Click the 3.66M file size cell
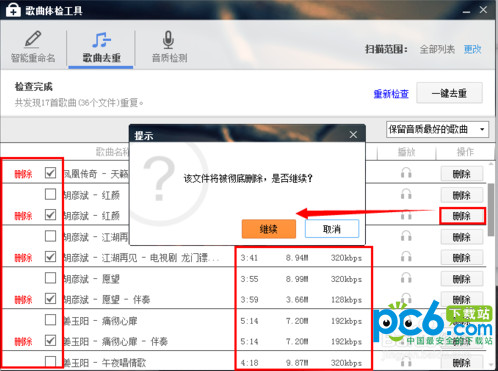Viewport: 498px width, 371px height. tap(297, 300)
